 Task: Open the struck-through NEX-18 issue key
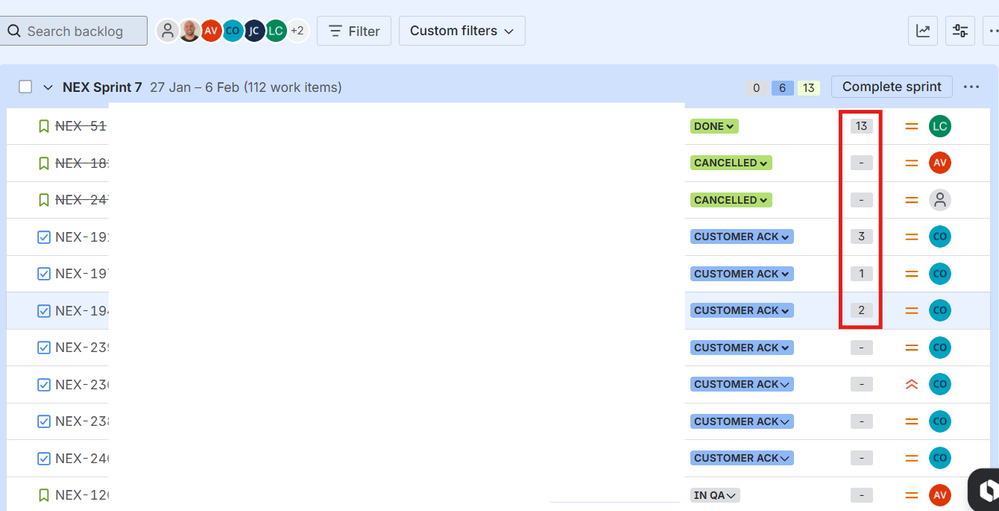point(82,163)
